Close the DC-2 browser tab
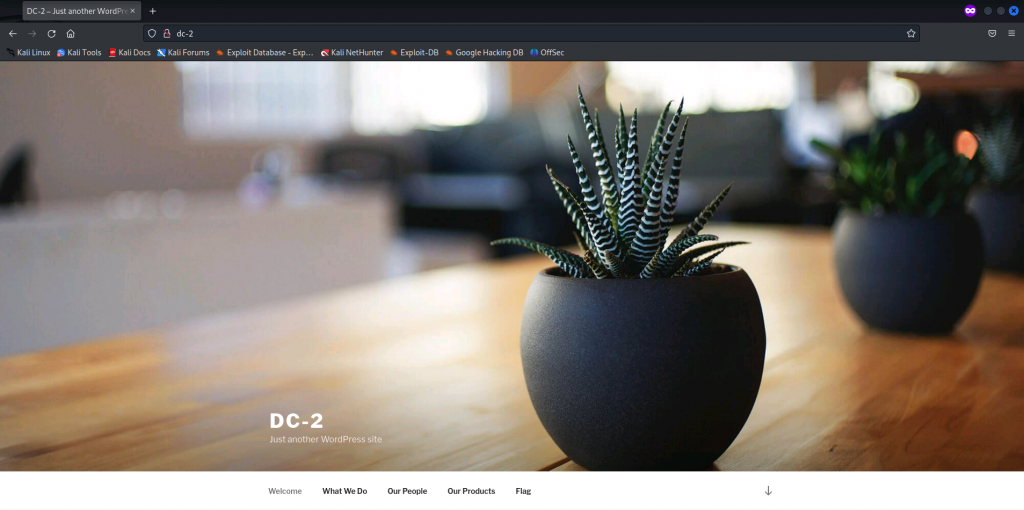 (x=133, y=11)
